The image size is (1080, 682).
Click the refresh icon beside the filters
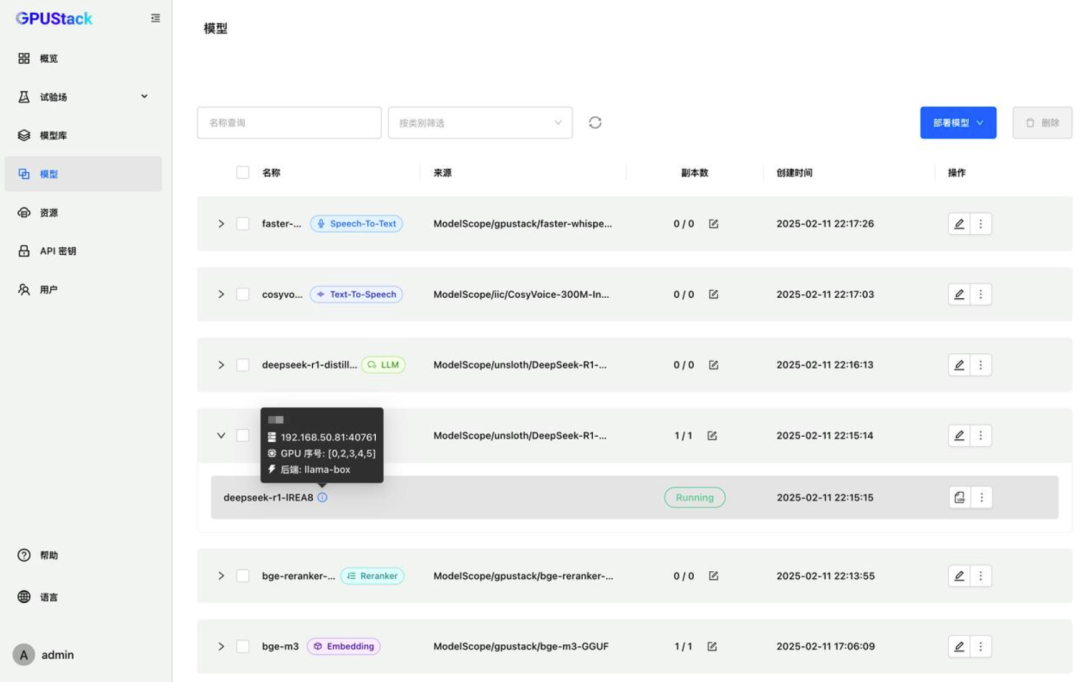coord(595,122)
